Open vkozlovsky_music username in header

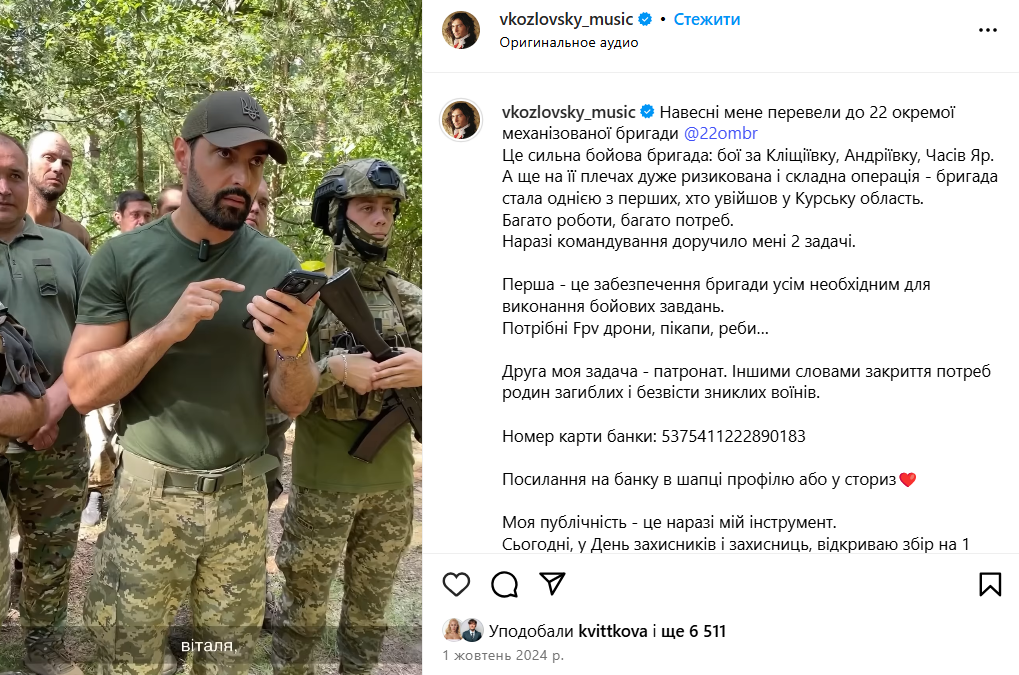pyautogui.click(x=566, y=19)
